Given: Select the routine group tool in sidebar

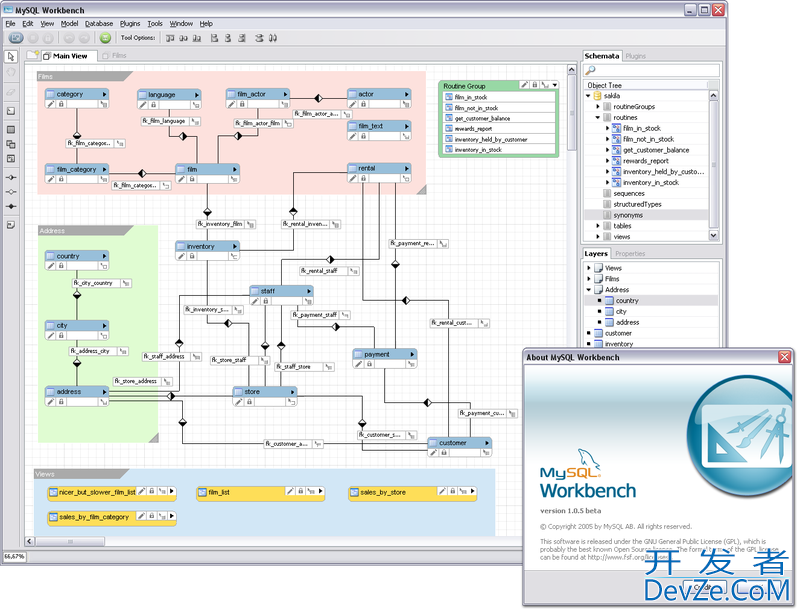Looking at the screenshot, I should 11,159.
